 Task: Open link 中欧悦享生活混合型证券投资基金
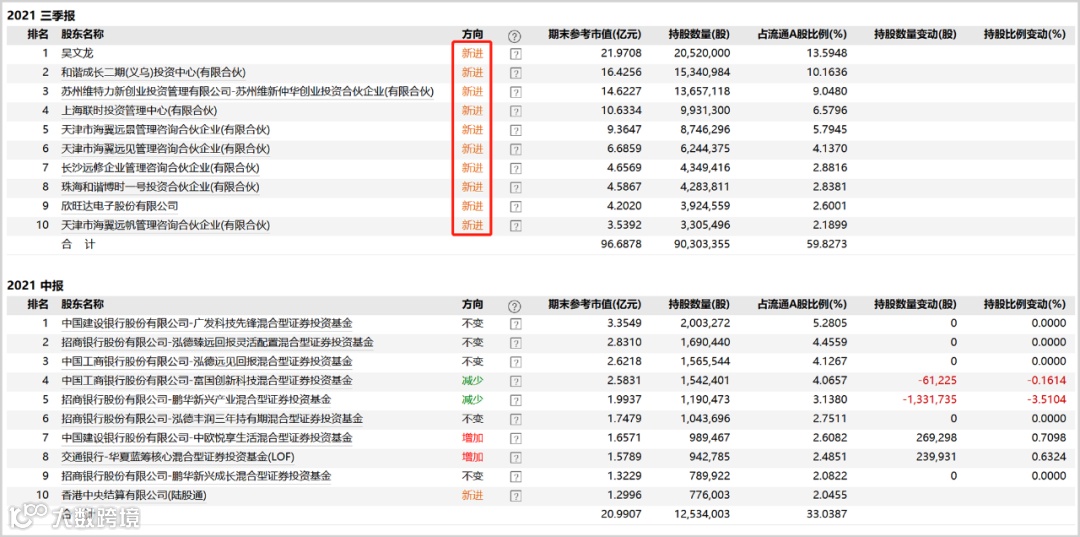point(207,438)
